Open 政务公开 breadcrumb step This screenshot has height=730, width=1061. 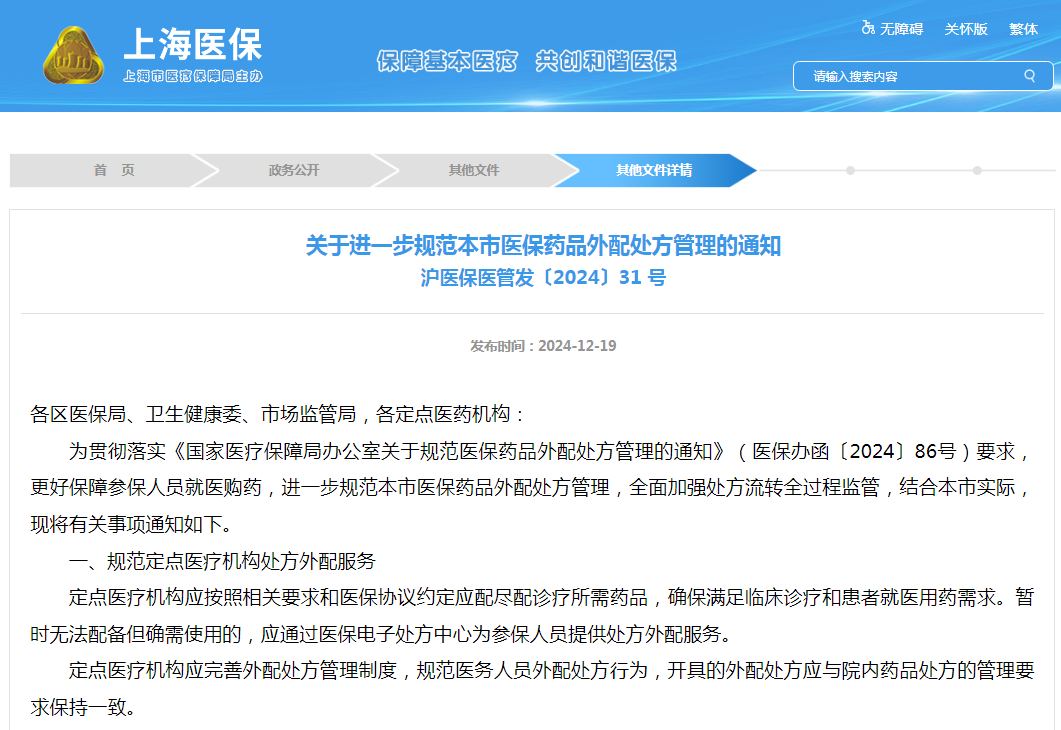point(294,170)
